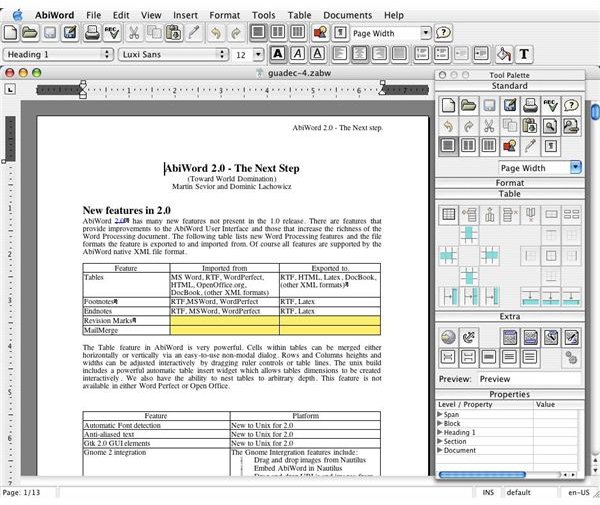Cut selection with main toolbar scissors icon
This screenshot has height=505, width=600.
[134, 33]
